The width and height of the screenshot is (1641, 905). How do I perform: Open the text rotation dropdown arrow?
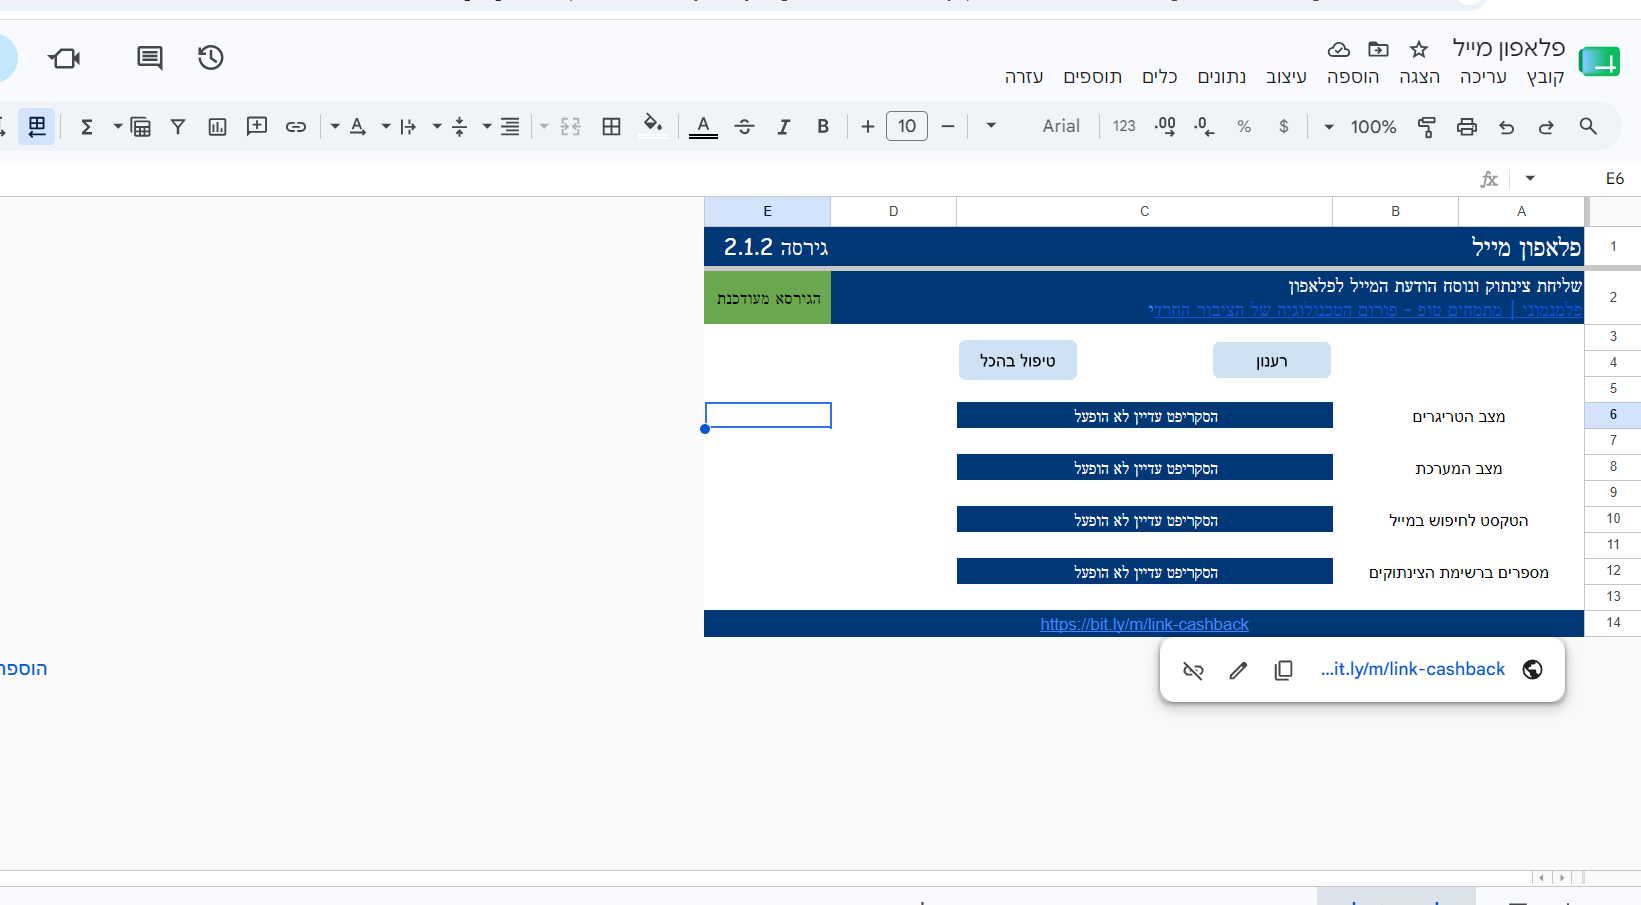pos(335,126)
